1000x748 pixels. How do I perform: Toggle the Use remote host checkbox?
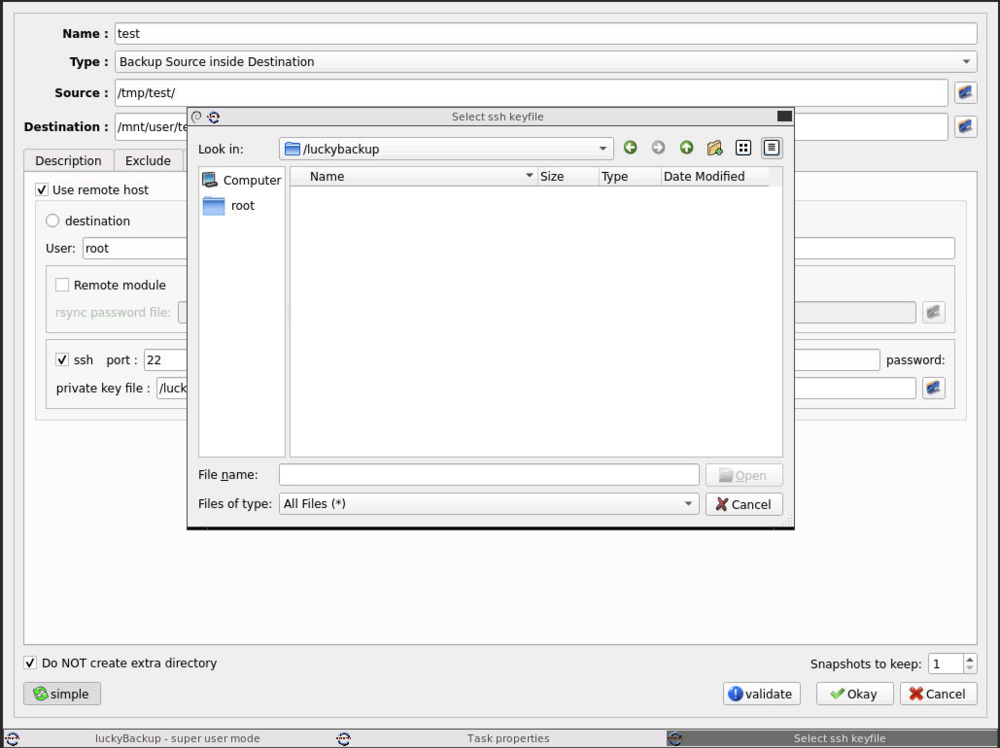point(42,189)
